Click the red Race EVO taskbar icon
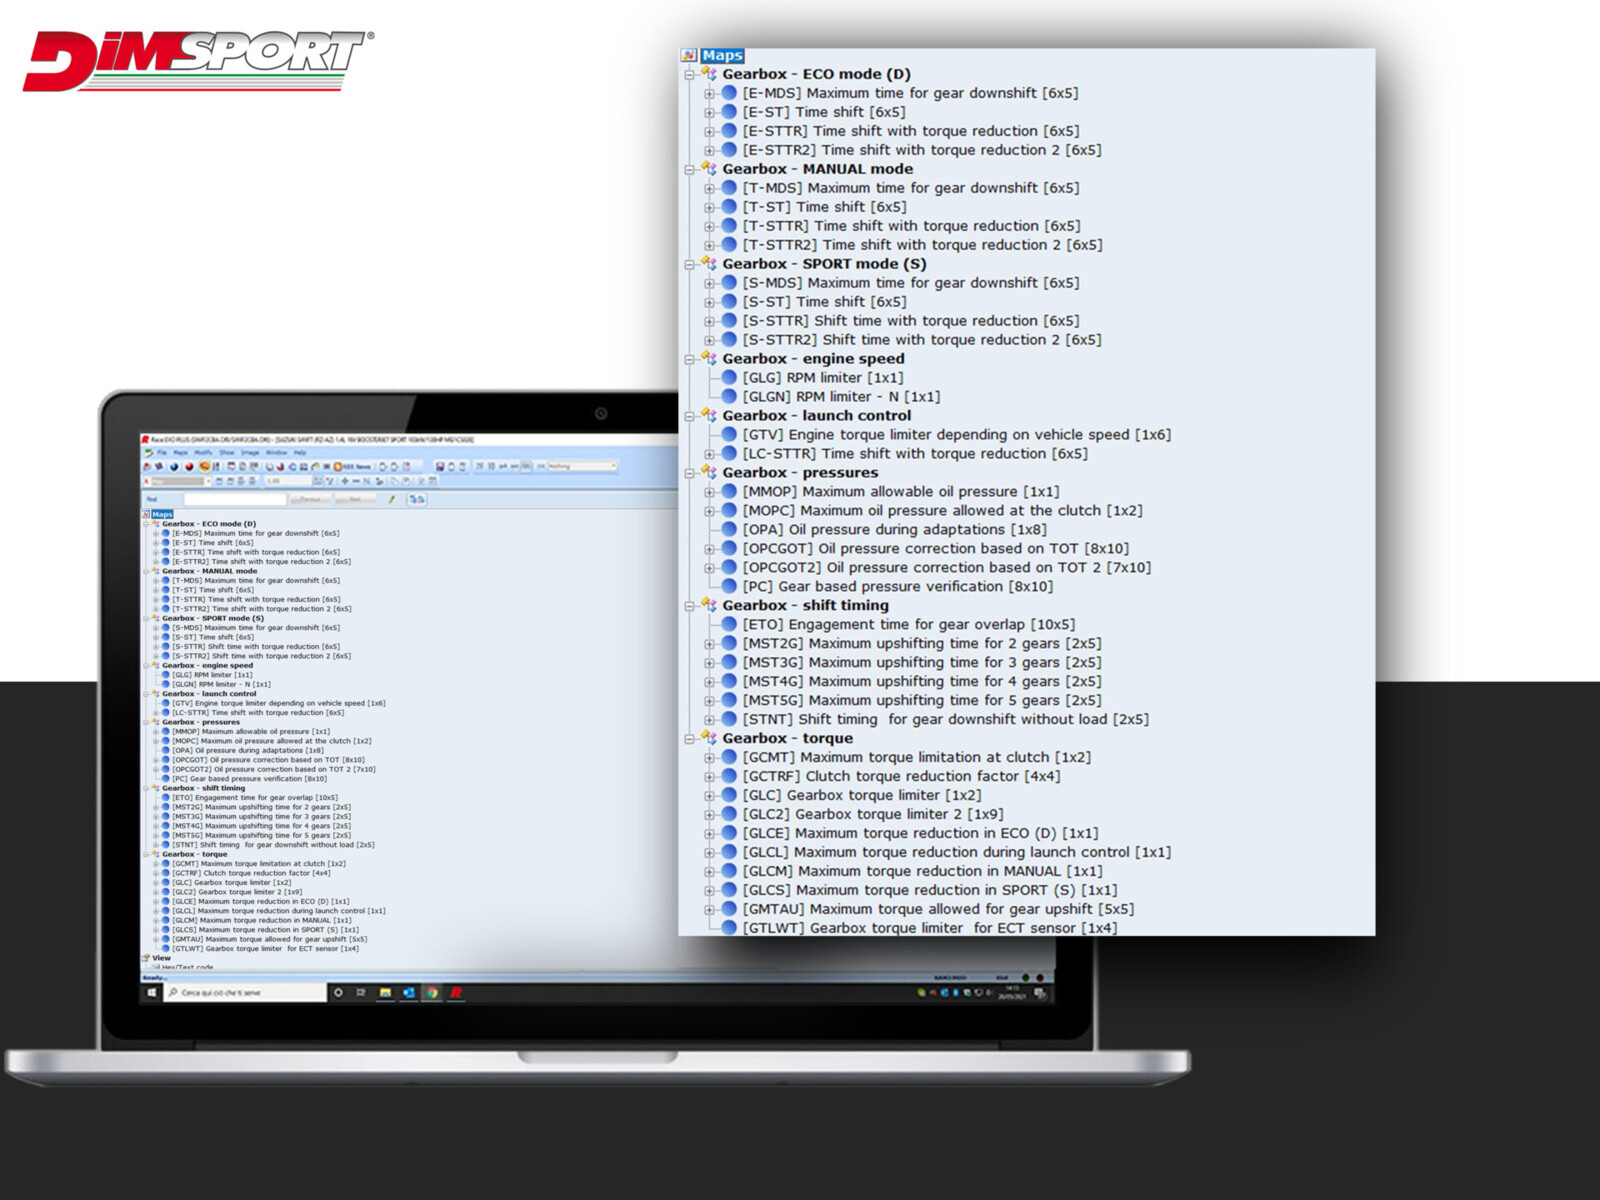Image resolution: width=1600 pixels, height=1200 pixels. [x=456, y=993]
